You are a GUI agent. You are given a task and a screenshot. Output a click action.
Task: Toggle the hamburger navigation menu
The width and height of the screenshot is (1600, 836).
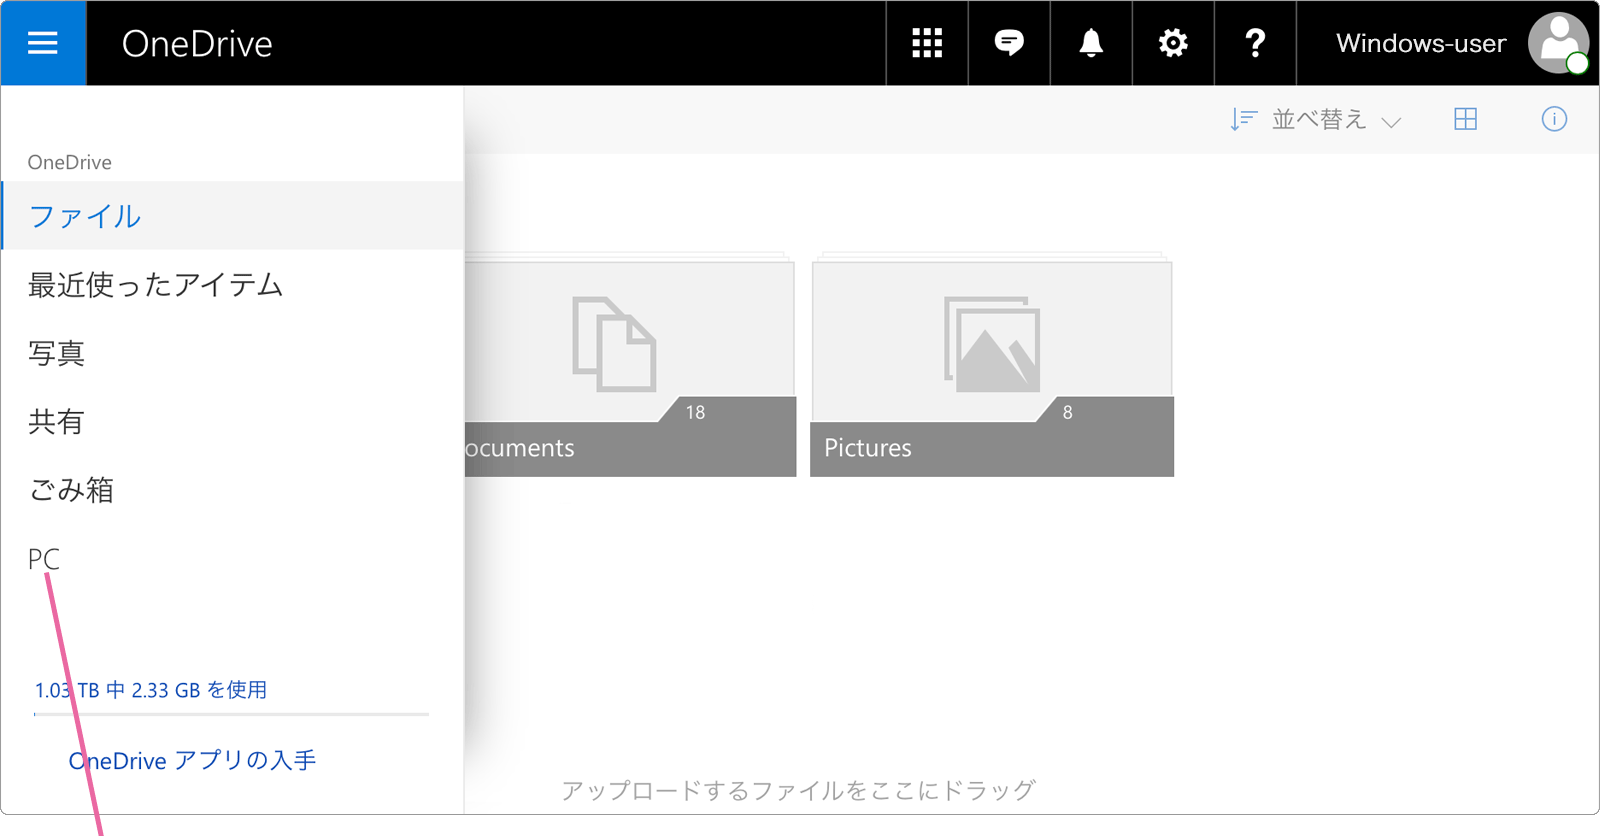pyautogui.click(x=43, y=43)
